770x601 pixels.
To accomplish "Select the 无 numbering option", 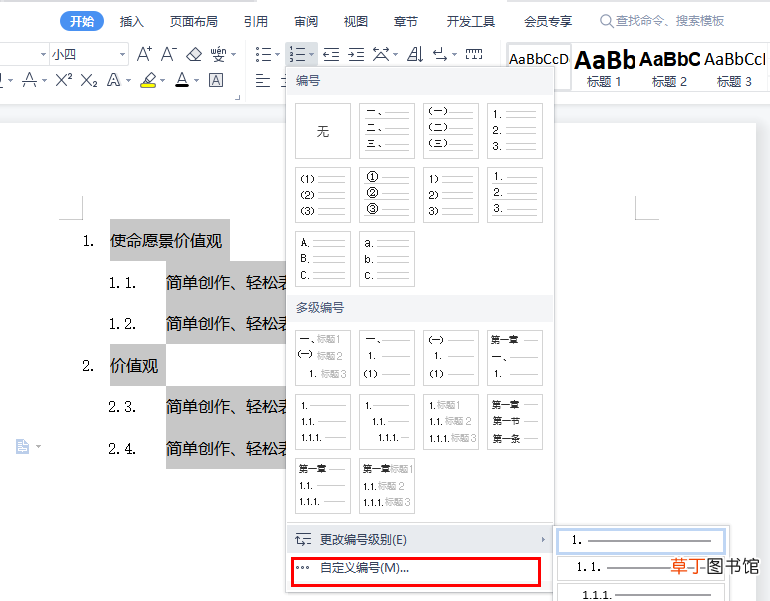I will 323,131.
